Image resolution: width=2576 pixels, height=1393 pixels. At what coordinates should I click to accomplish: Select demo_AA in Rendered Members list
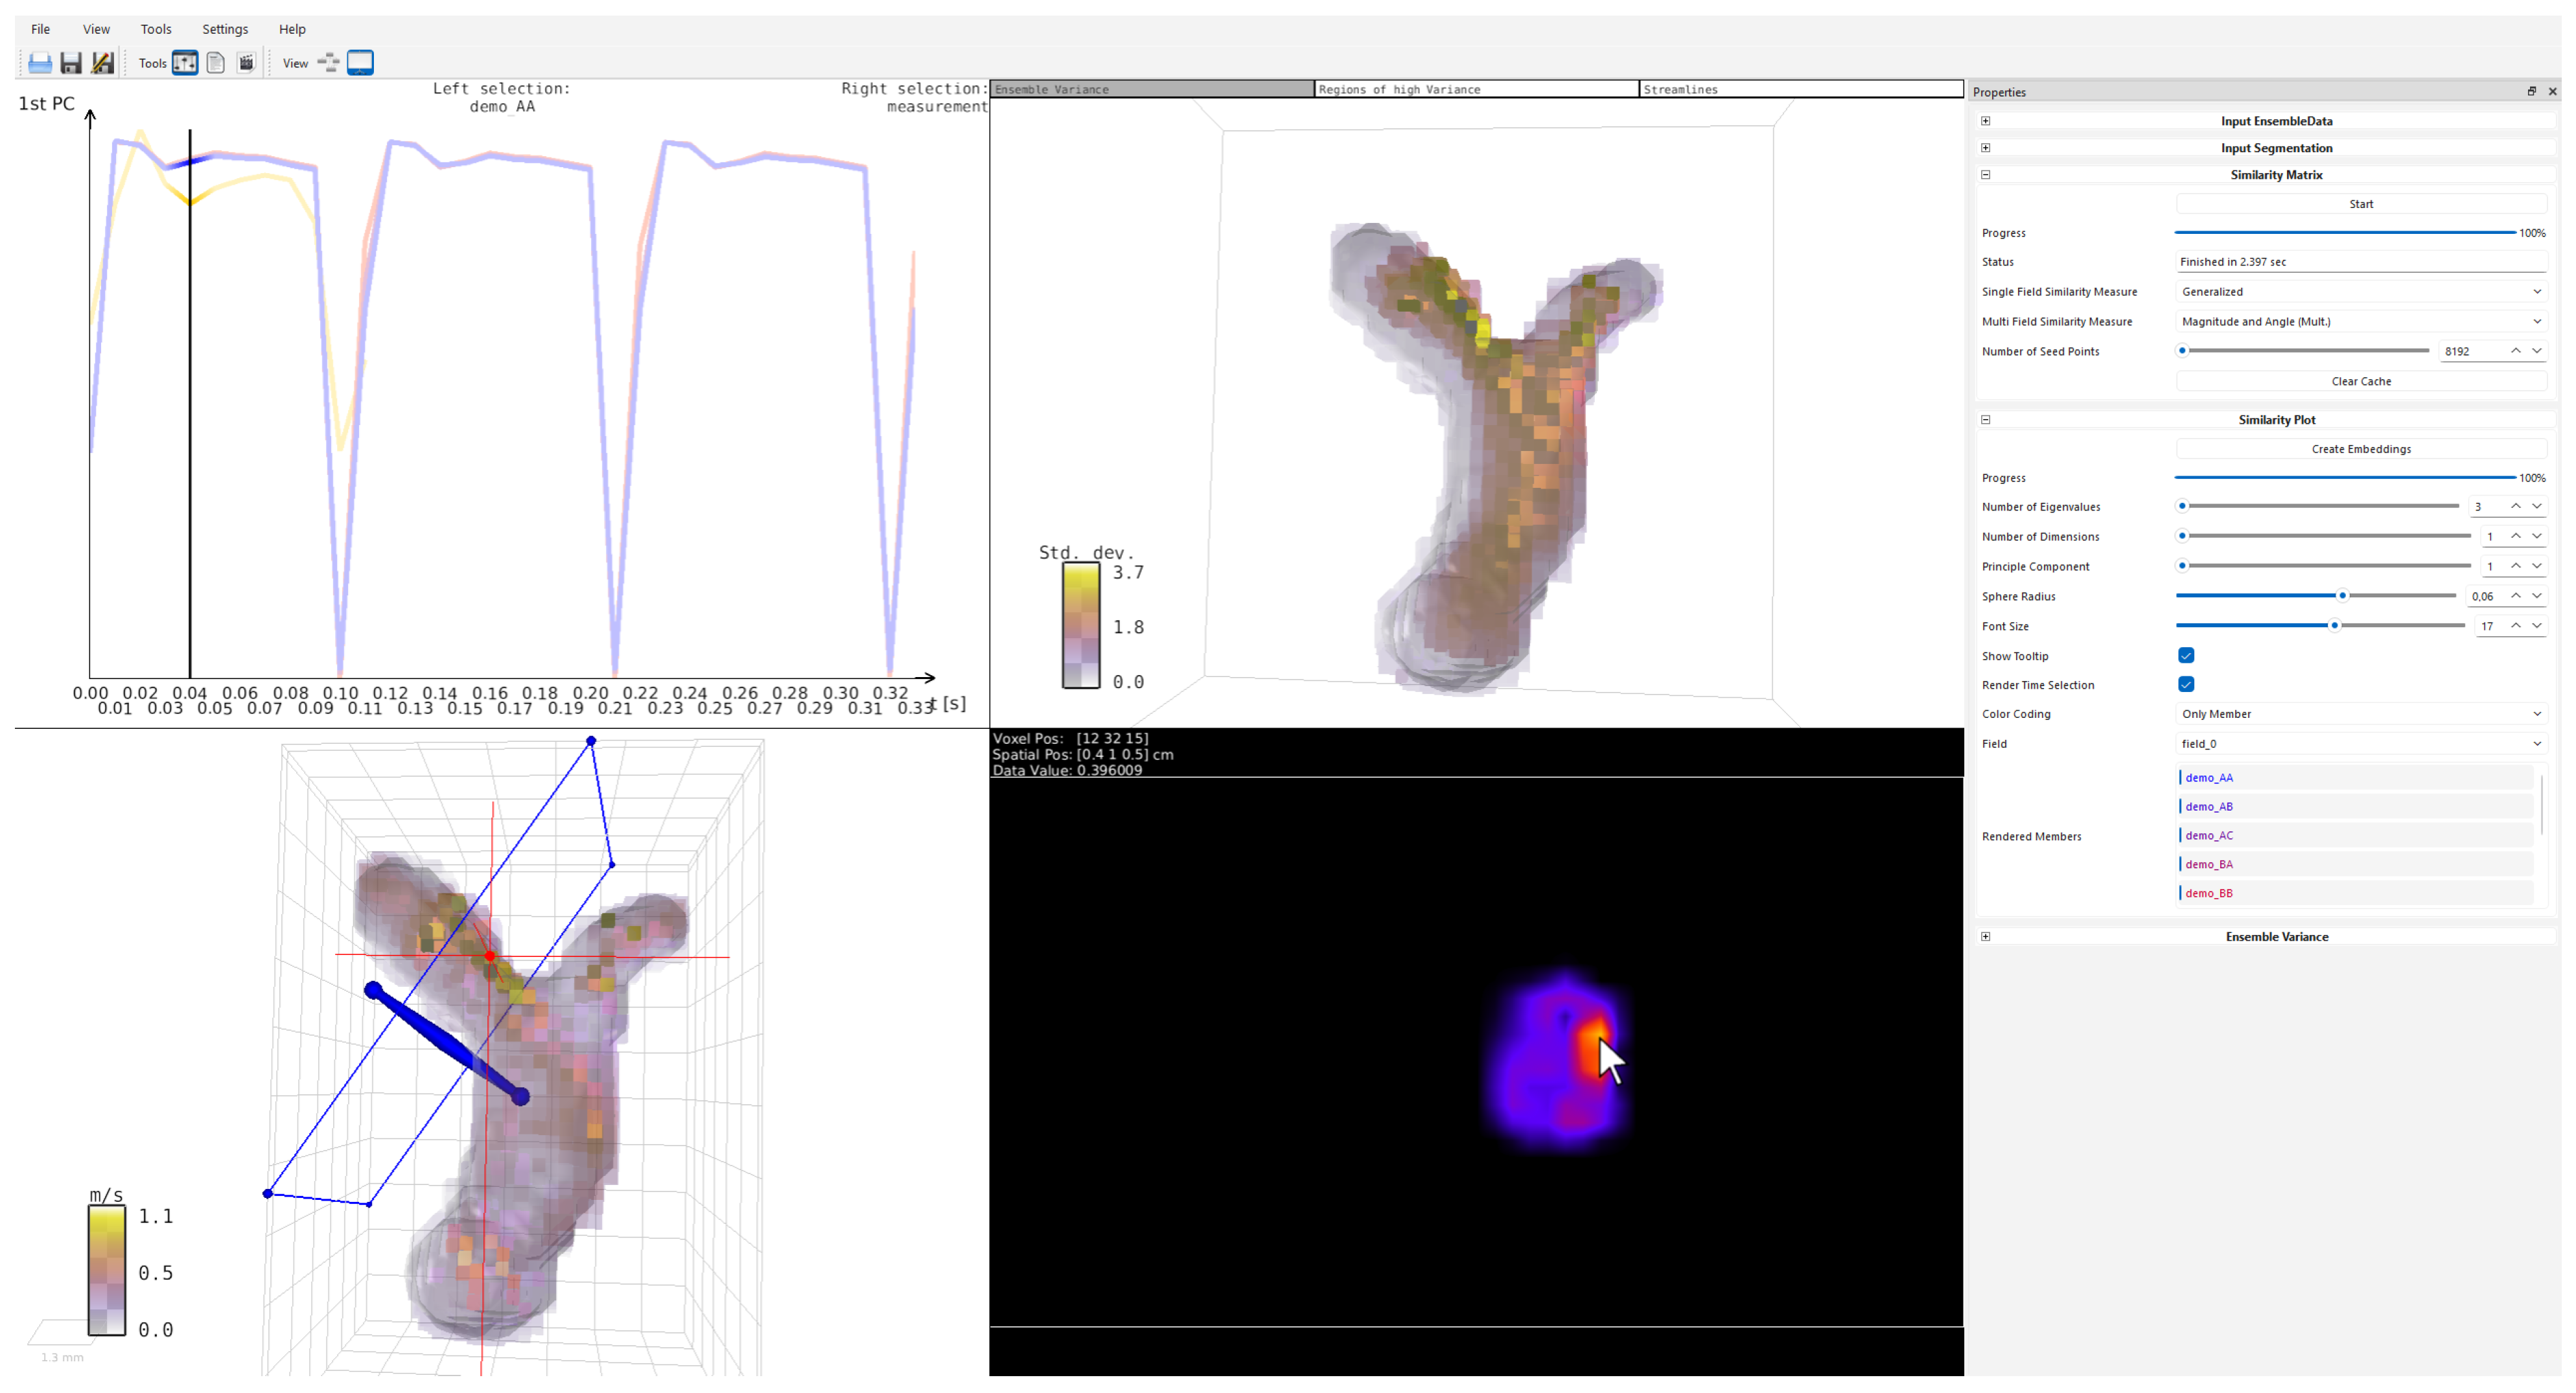[2355, 778]
